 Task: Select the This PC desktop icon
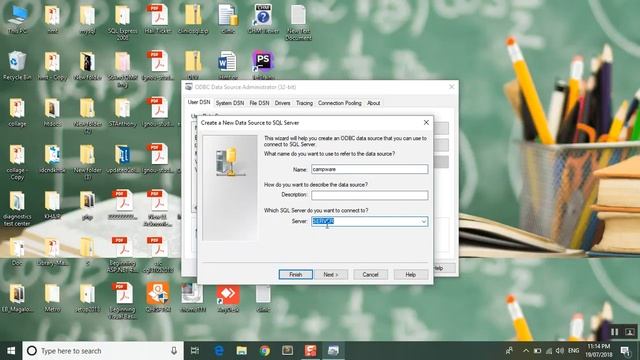pyautogui.click(x=17, y=19)
